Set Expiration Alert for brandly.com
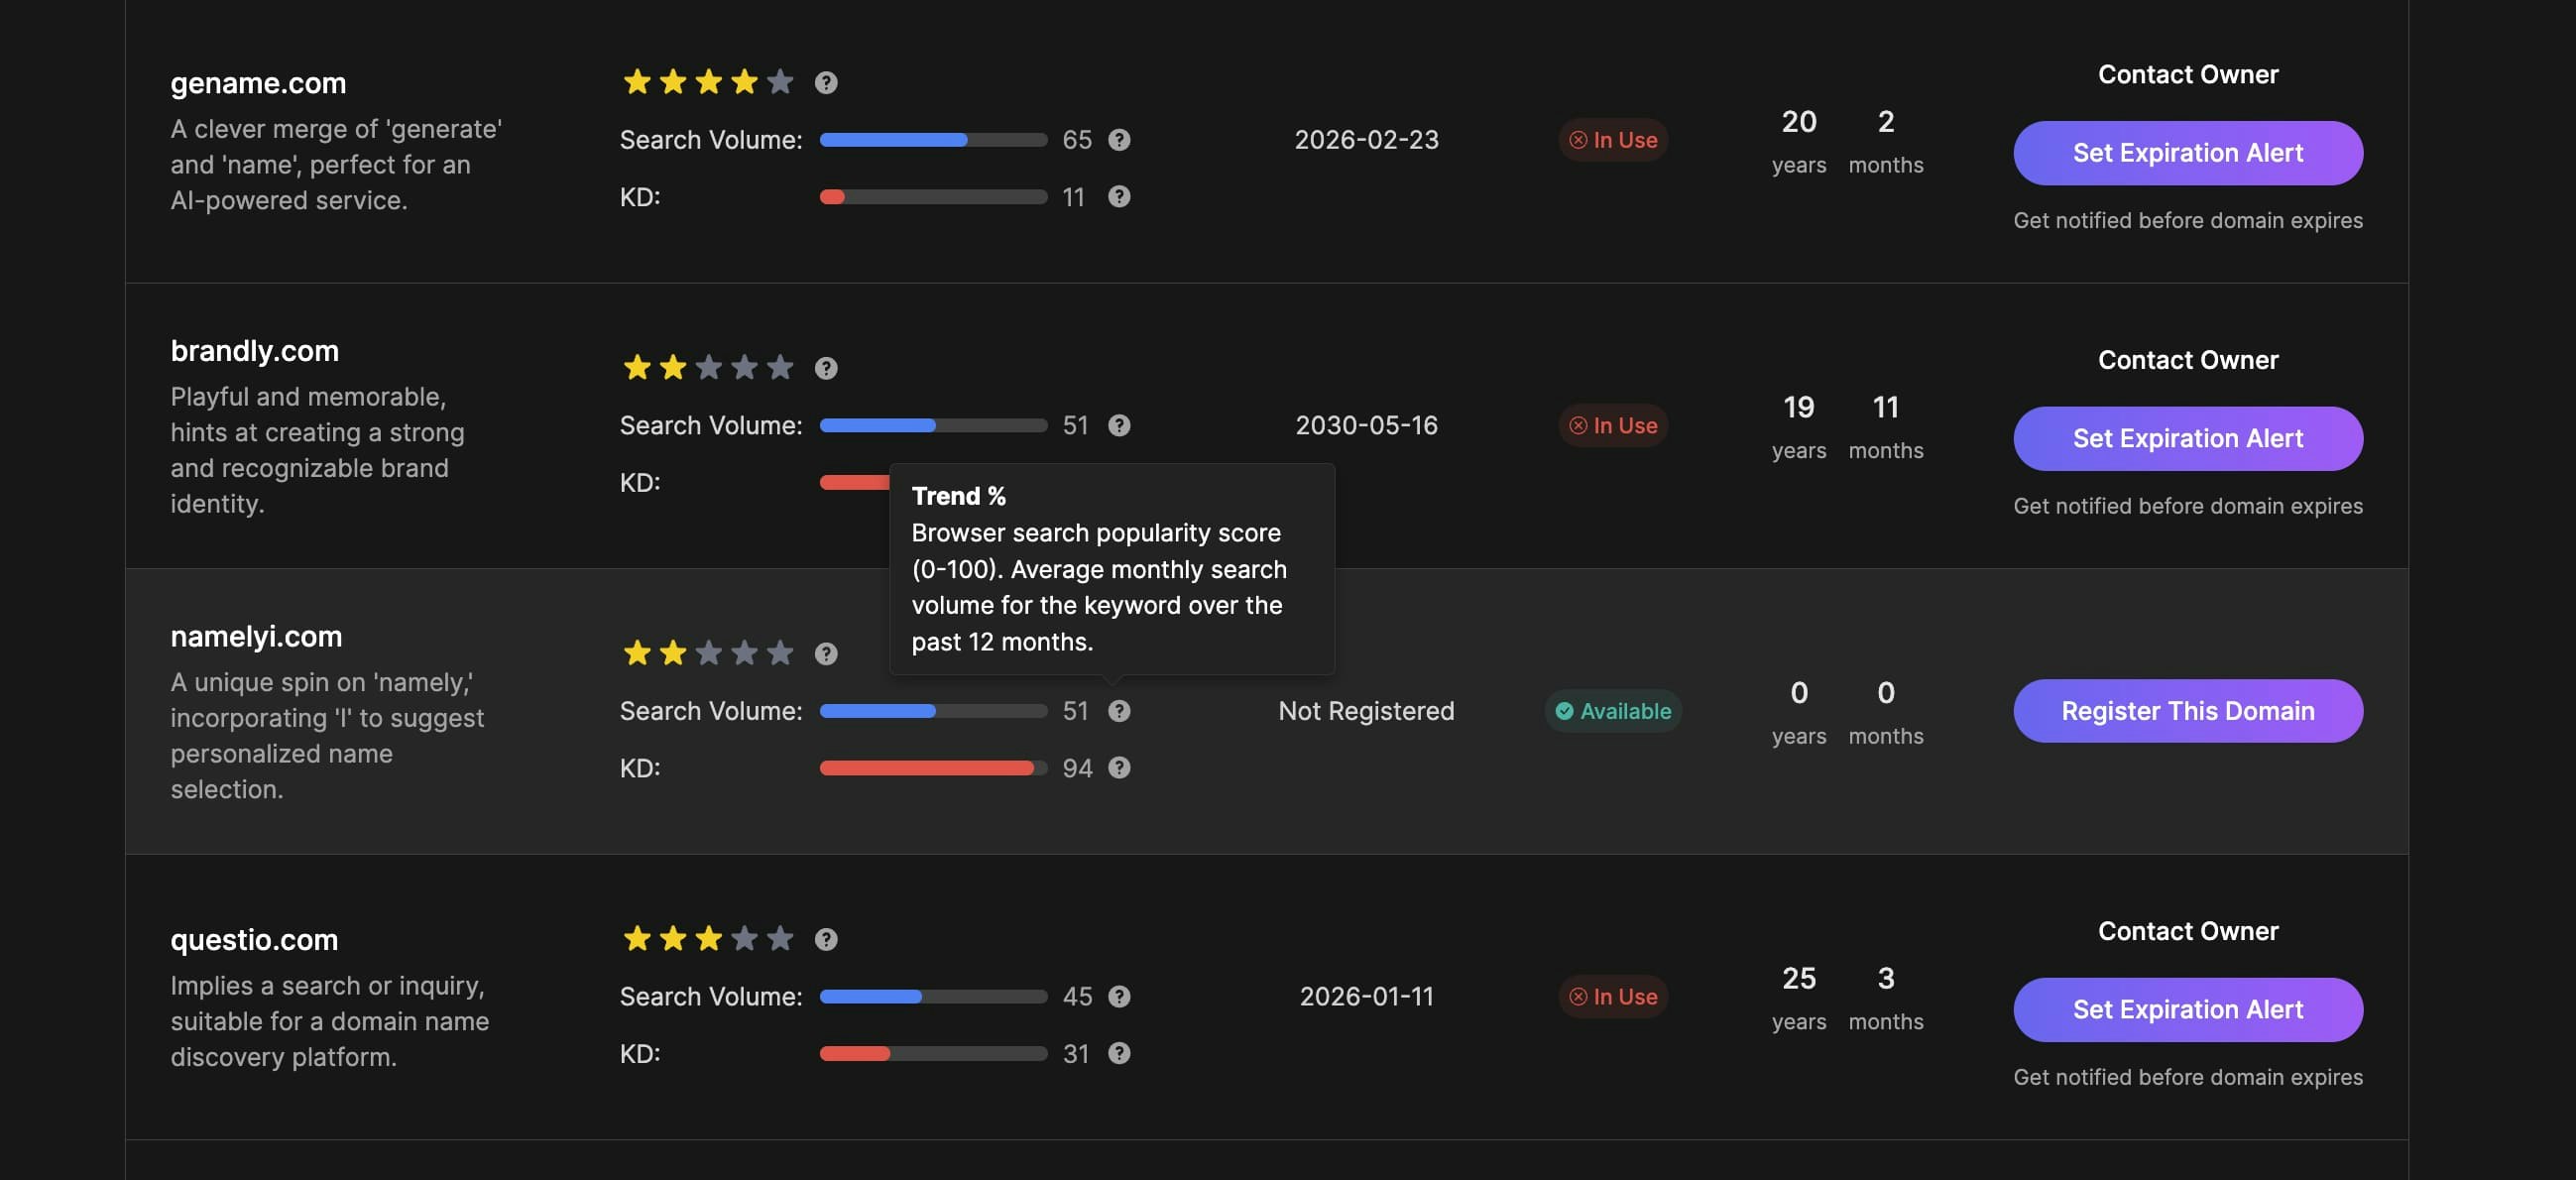The height and width of the screenshot is (1180, 2576). click(x=2187, y=438)
